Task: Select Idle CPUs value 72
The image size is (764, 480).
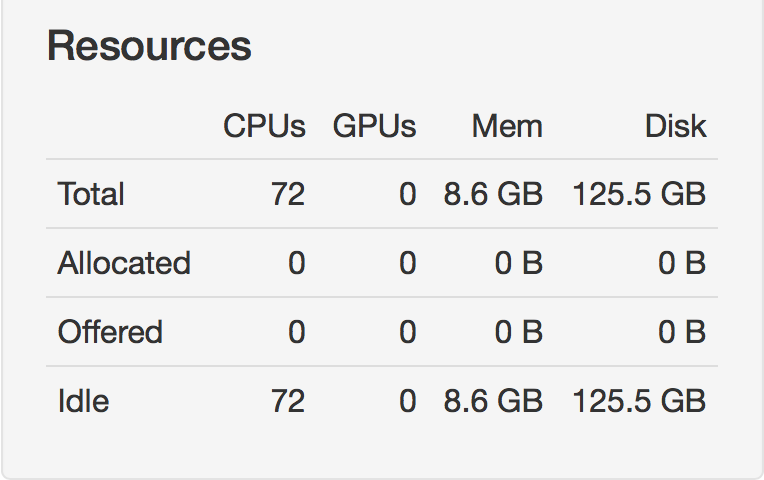Action: coord(288,401)
